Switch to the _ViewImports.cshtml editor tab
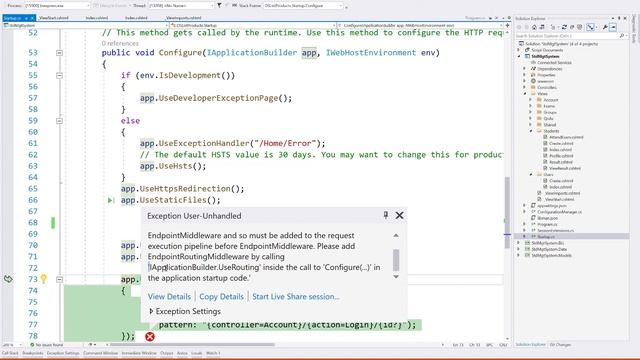 [x=184, y=18]
